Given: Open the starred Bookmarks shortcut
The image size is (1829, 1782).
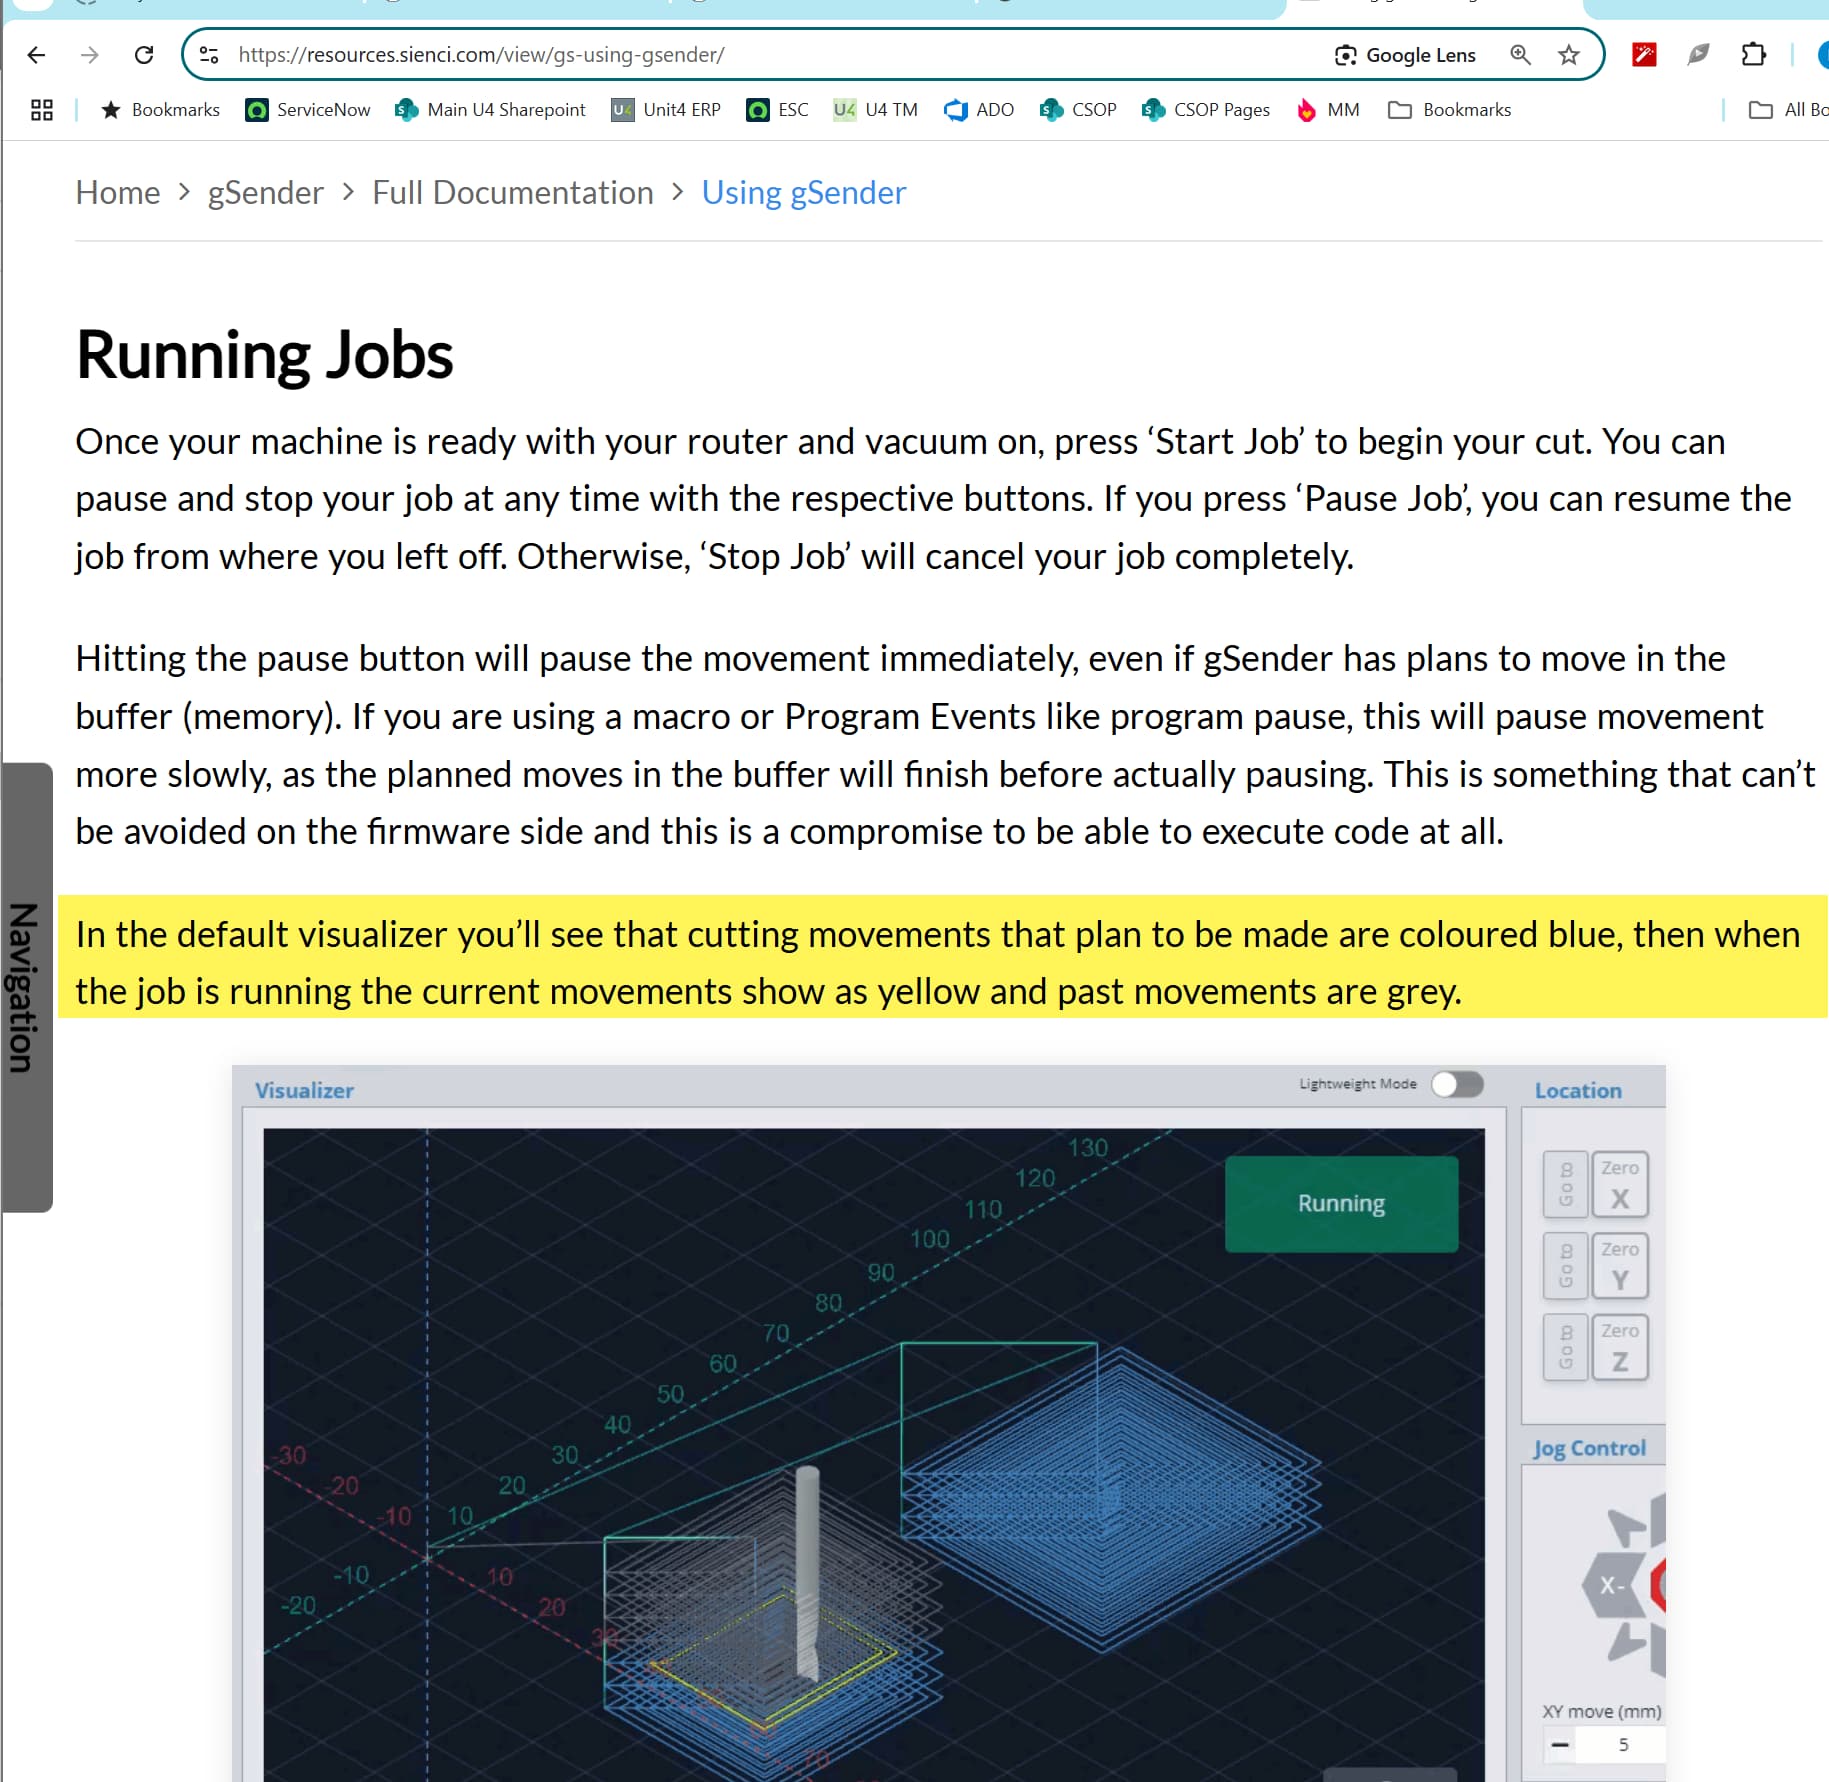Looking at the screenshot, I should point(160,110).
